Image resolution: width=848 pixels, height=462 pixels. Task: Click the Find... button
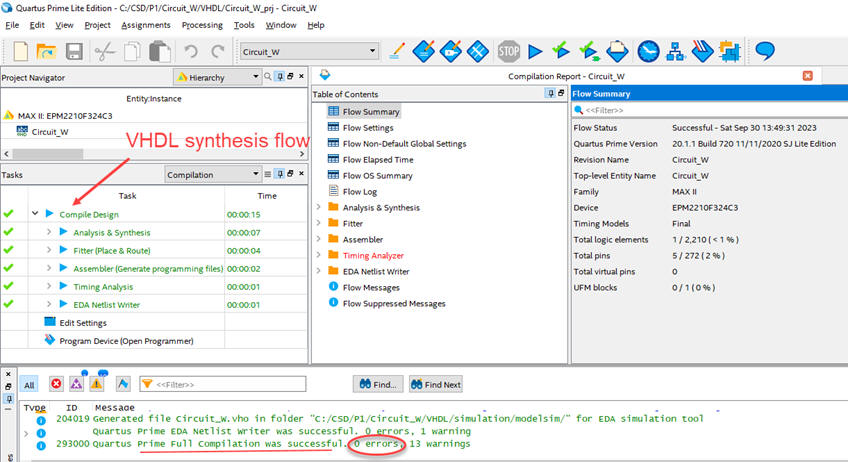pos(378,384)
